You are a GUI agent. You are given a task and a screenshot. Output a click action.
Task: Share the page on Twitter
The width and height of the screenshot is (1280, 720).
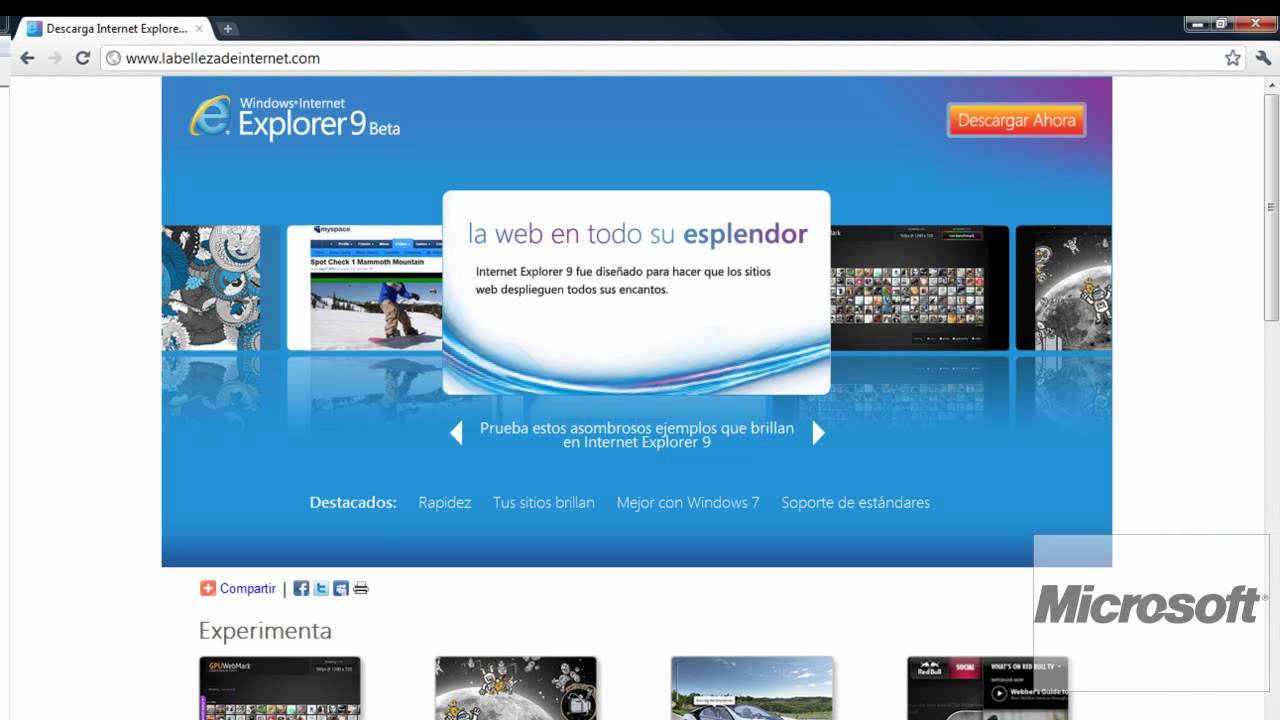tap(321, 588)
